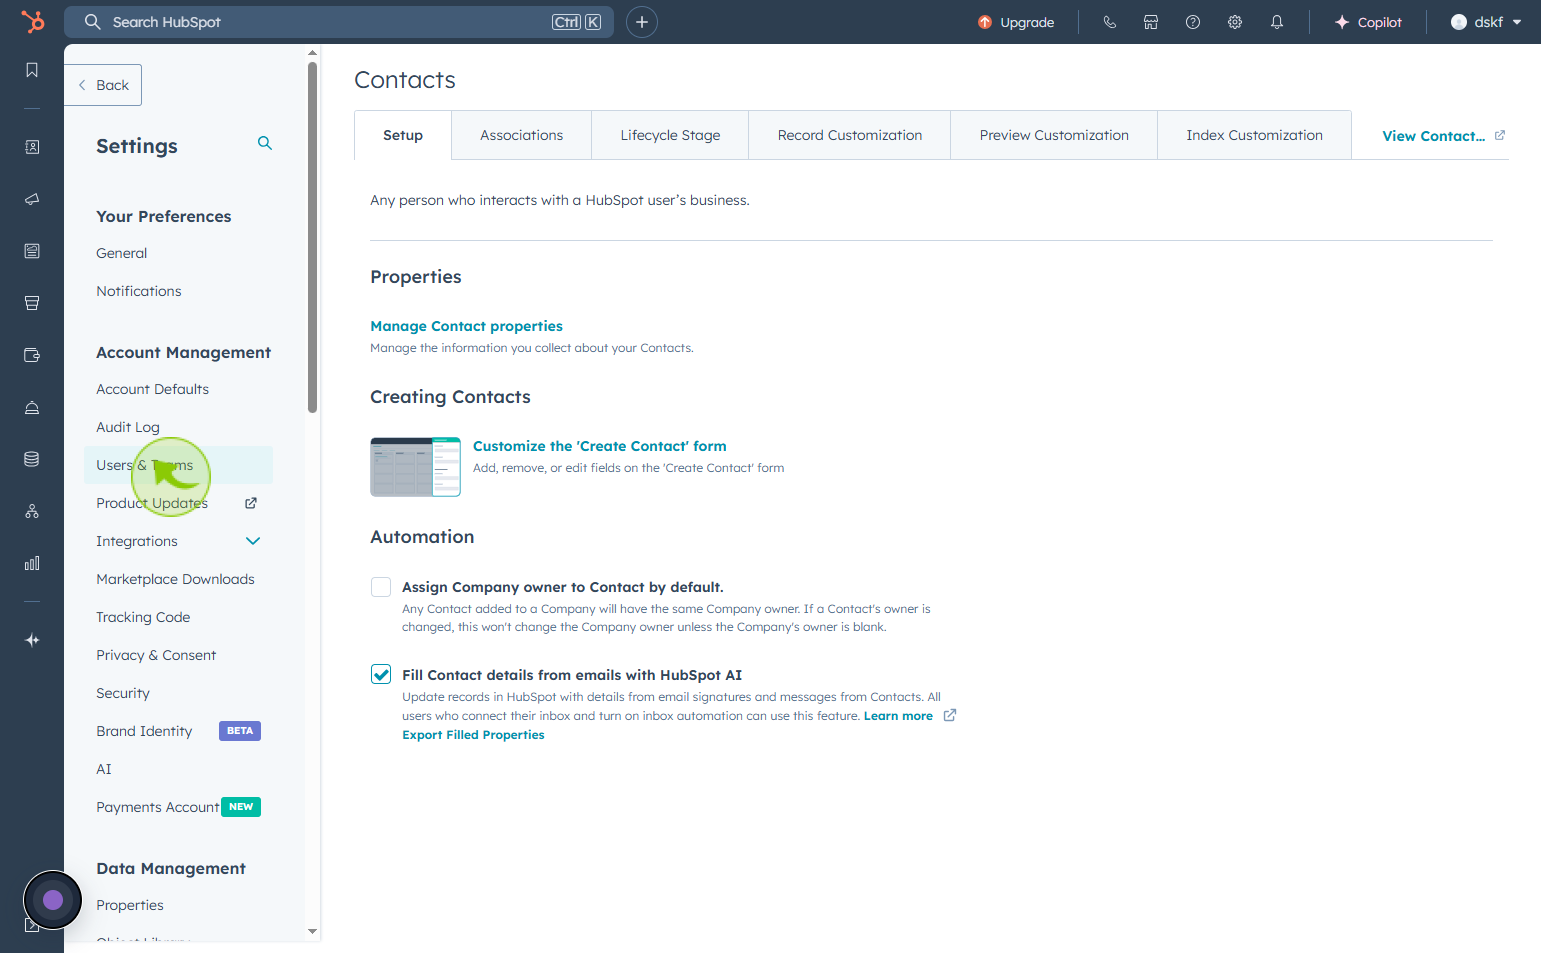Screen dimensions: 1541x953
Task: Open General preferences settings
Action: 121,253
